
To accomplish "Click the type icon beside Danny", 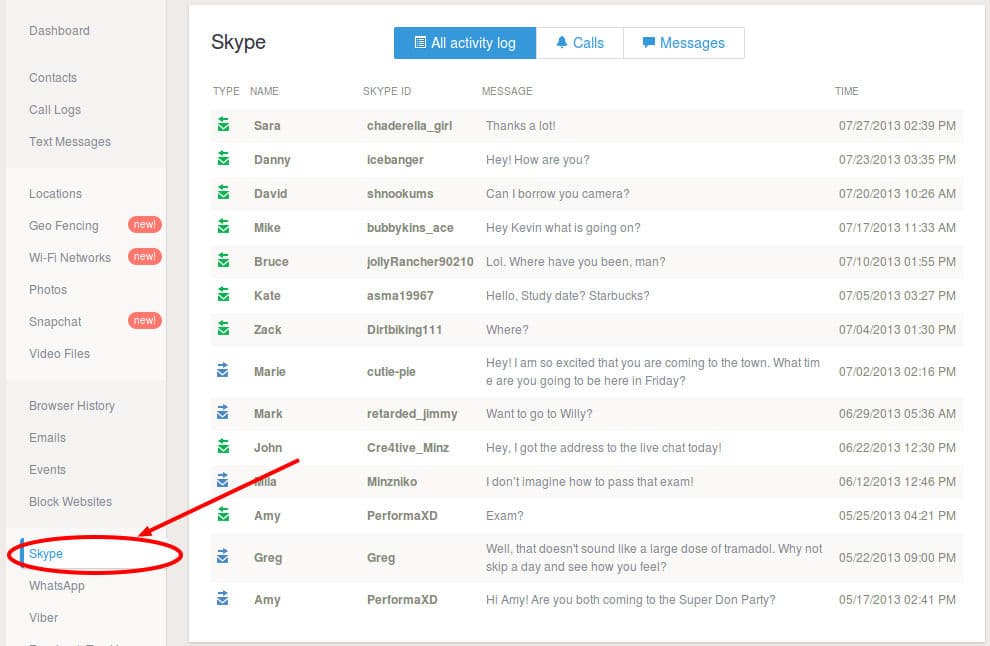I will 224,159.
